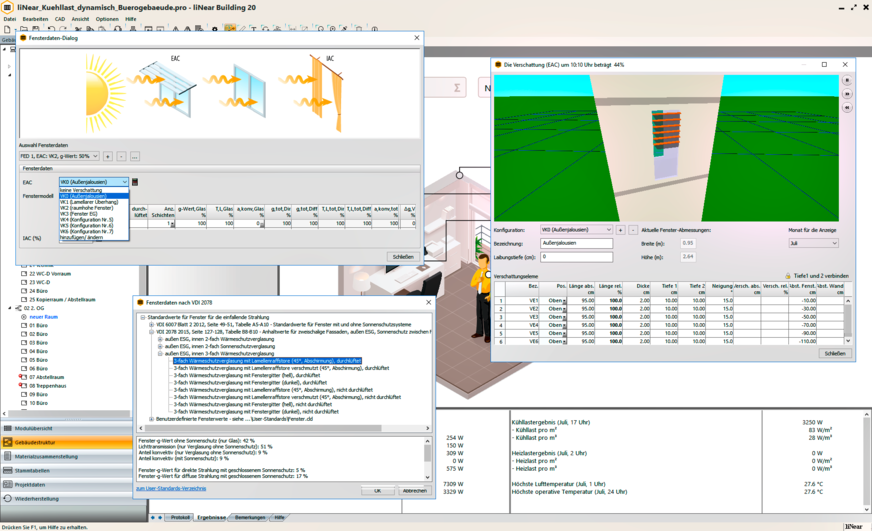Click the neuer Raum icon in tree

(x=24, y=316)
